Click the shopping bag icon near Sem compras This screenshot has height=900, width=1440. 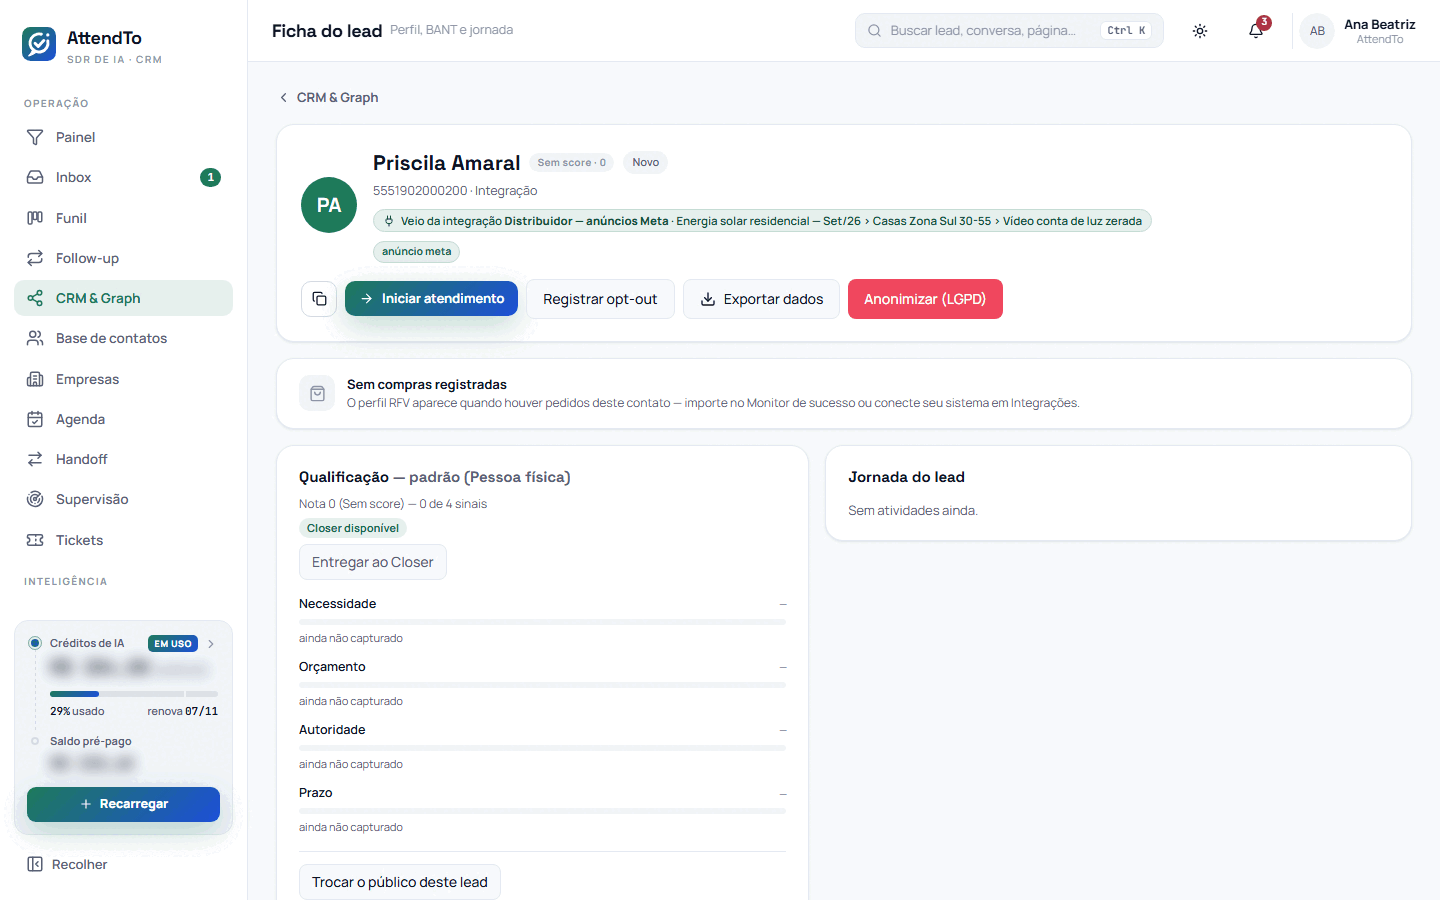pos(317,394)
